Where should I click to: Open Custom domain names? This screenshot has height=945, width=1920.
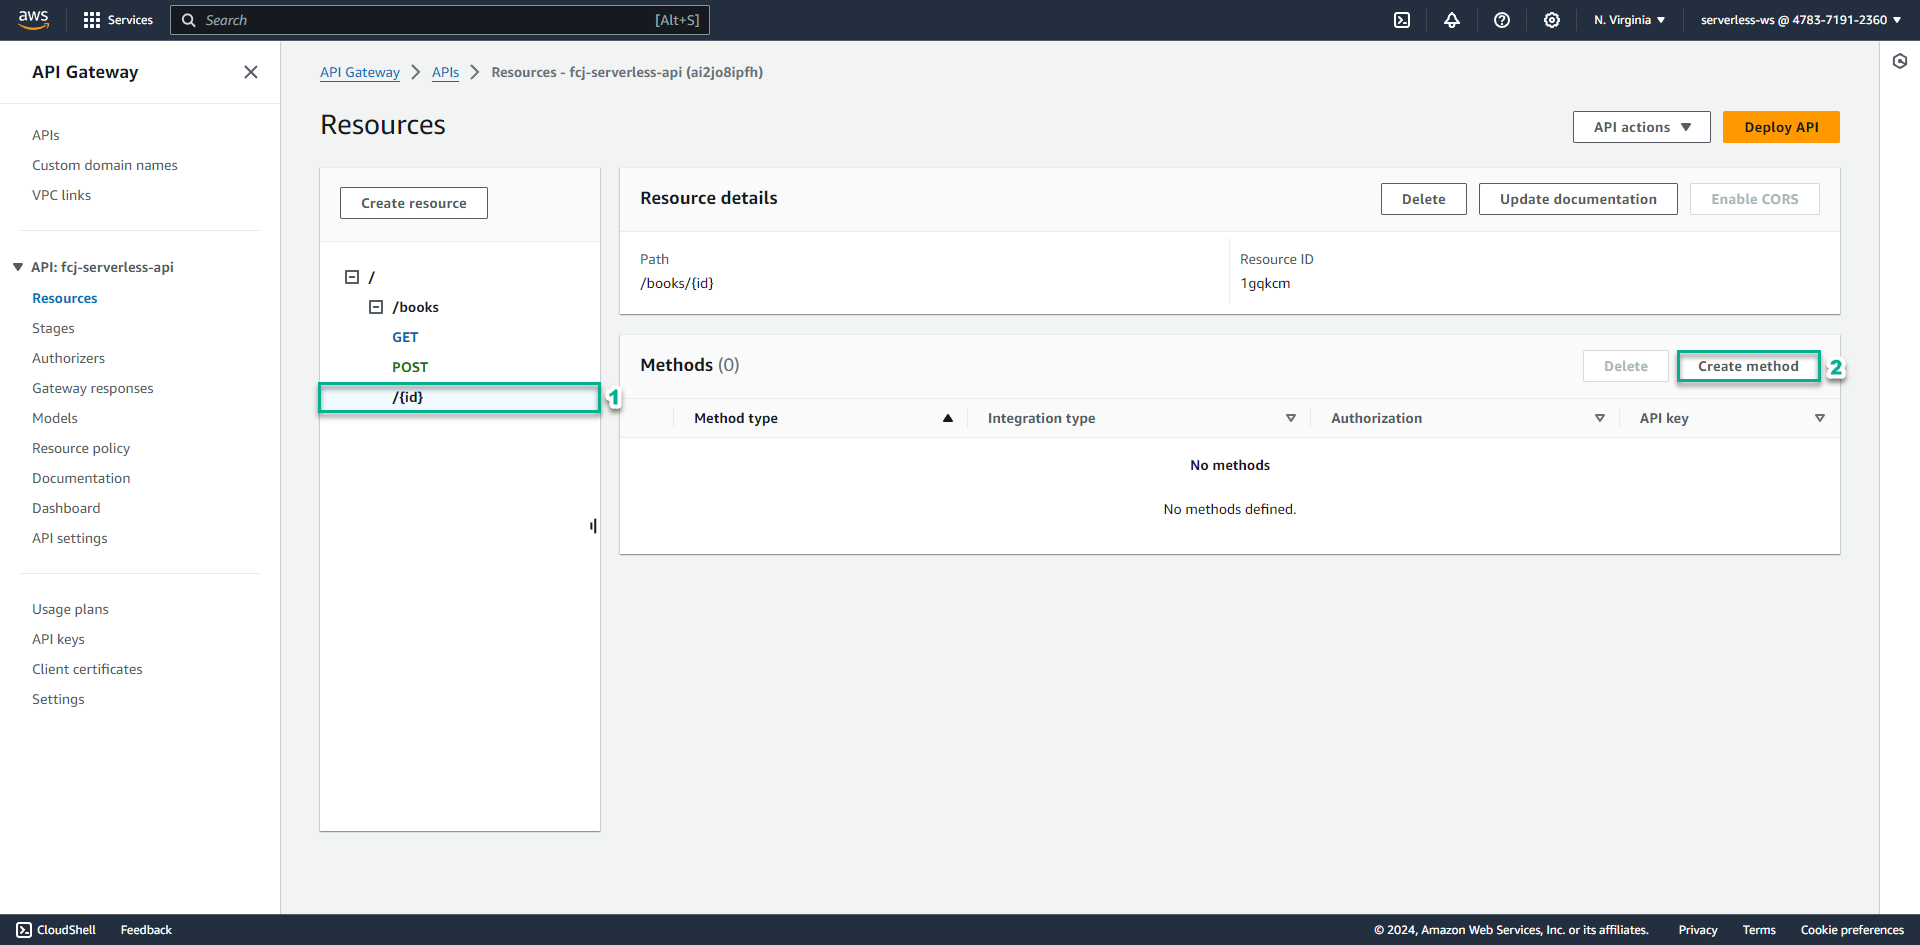(x=105, y=165)
